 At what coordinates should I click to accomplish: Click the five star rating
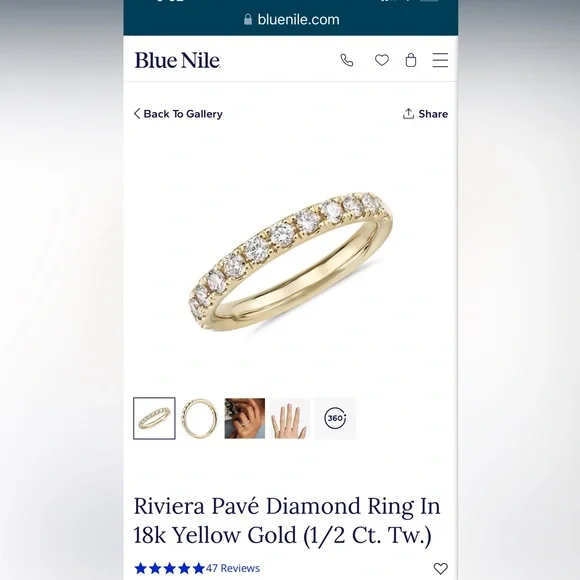pos(169,568)
